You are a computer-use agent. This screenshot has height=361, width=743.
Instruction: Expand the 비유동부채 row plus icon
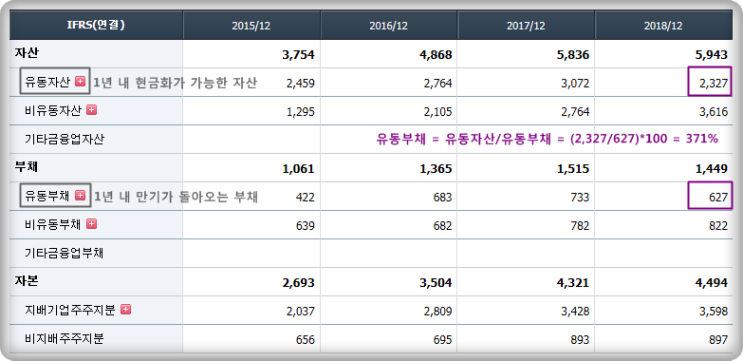click(92, 224)
